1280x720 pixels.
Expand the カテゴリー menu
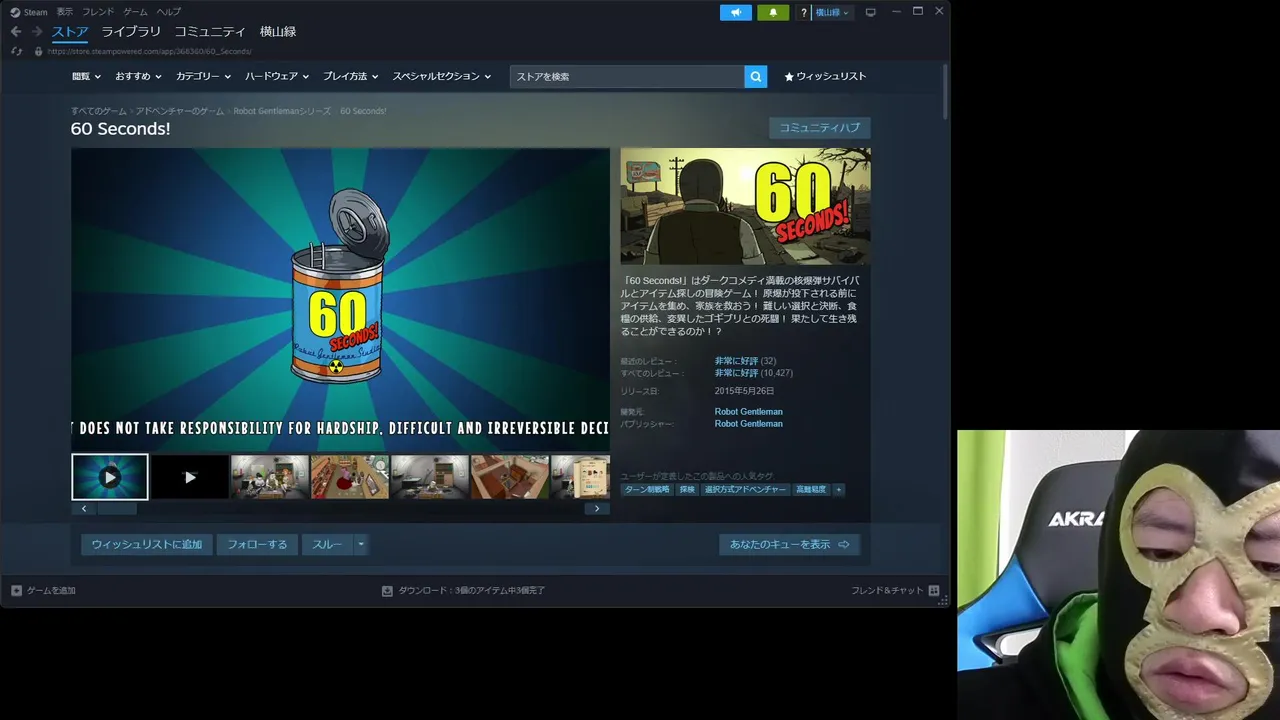[x=203, y=76]
